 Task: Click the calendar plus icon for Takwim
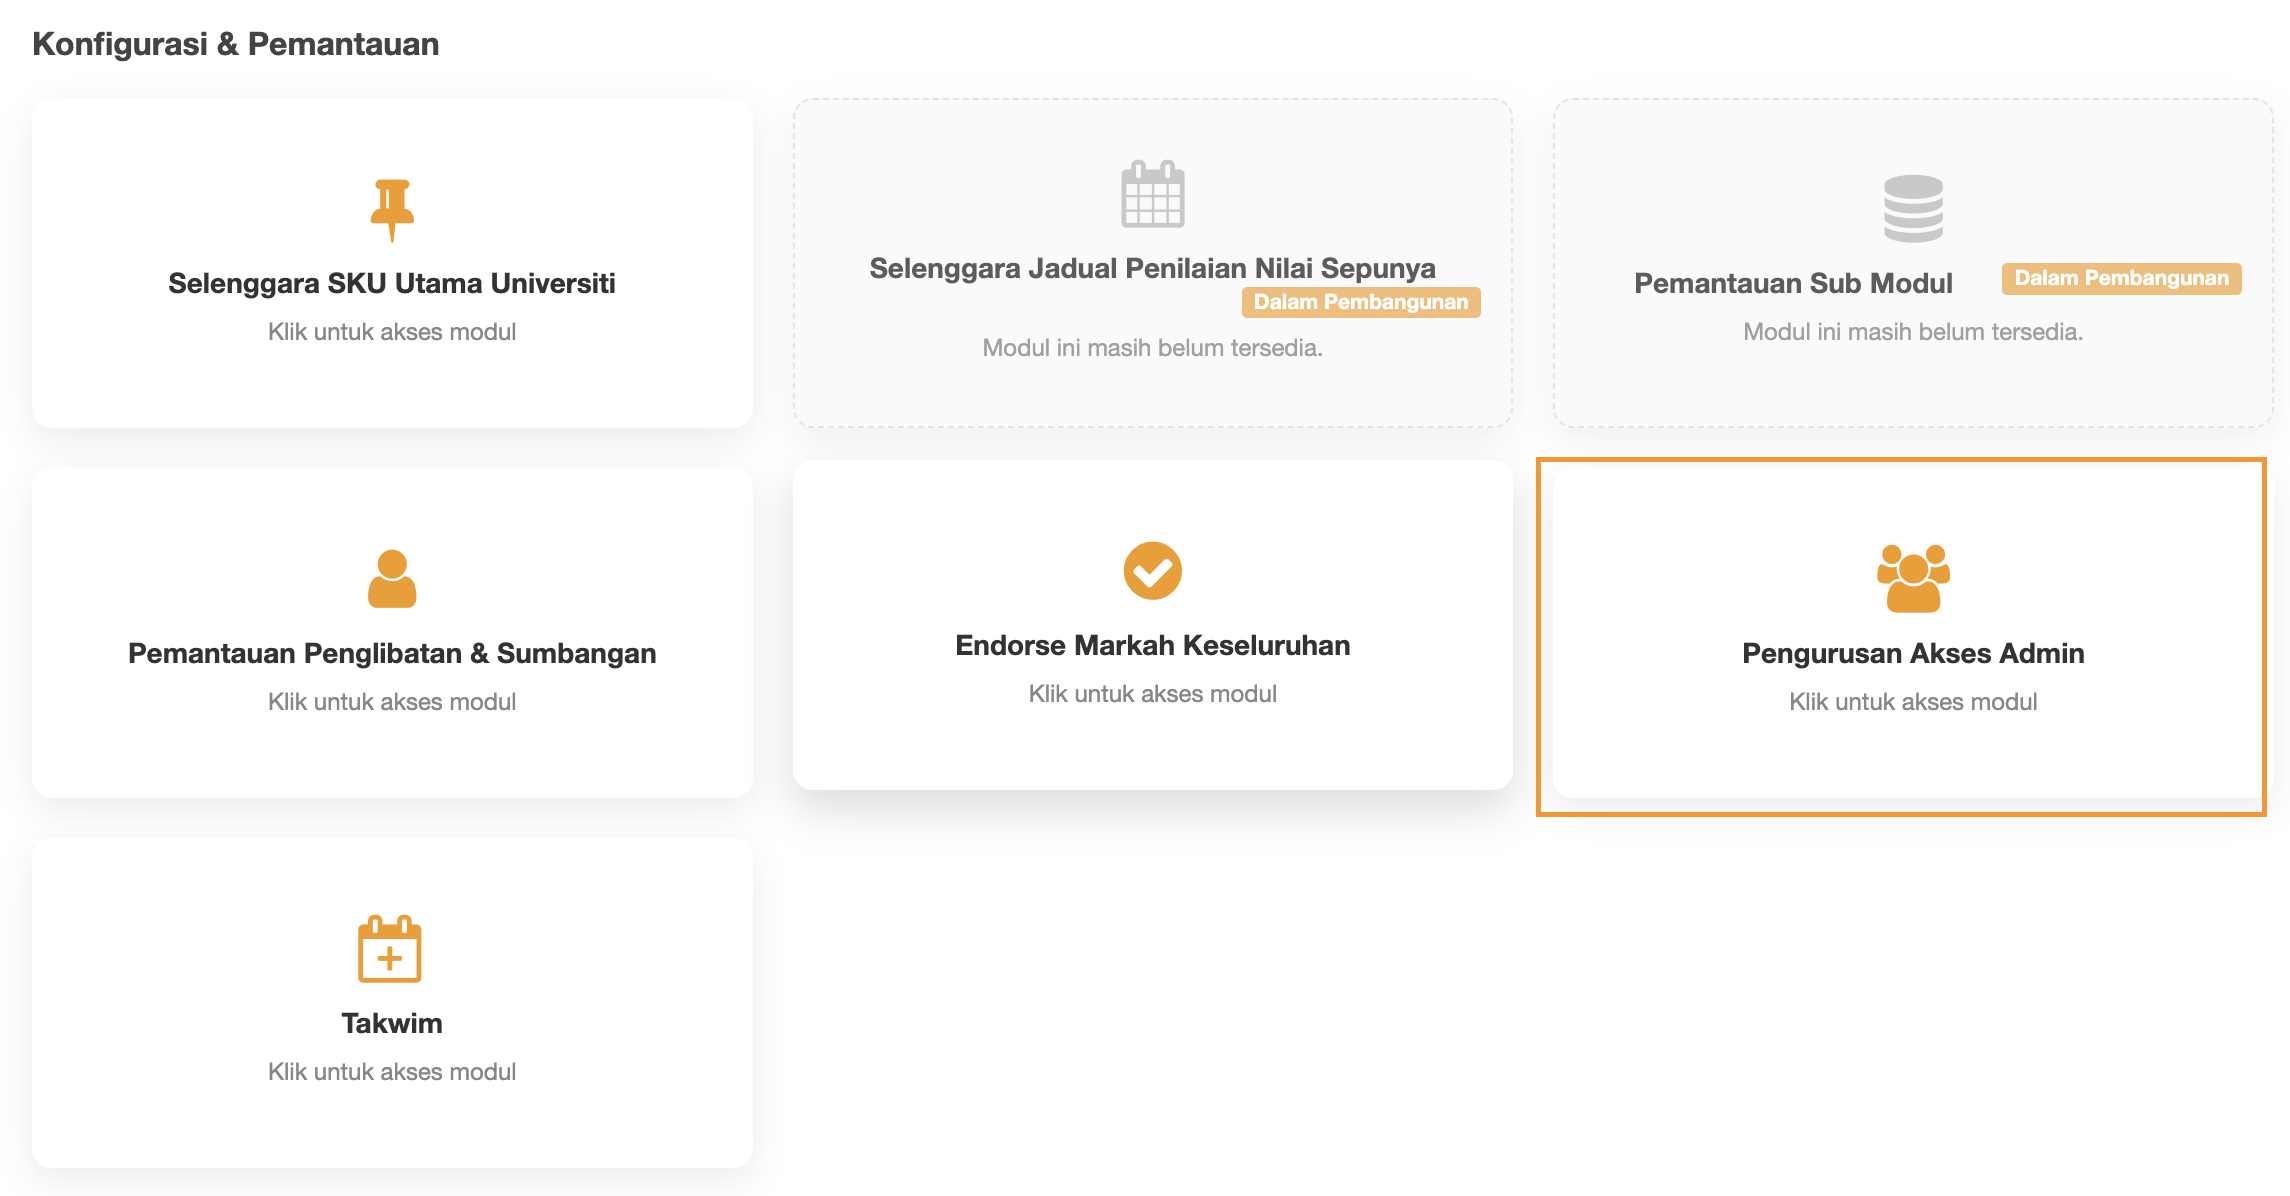390,949
